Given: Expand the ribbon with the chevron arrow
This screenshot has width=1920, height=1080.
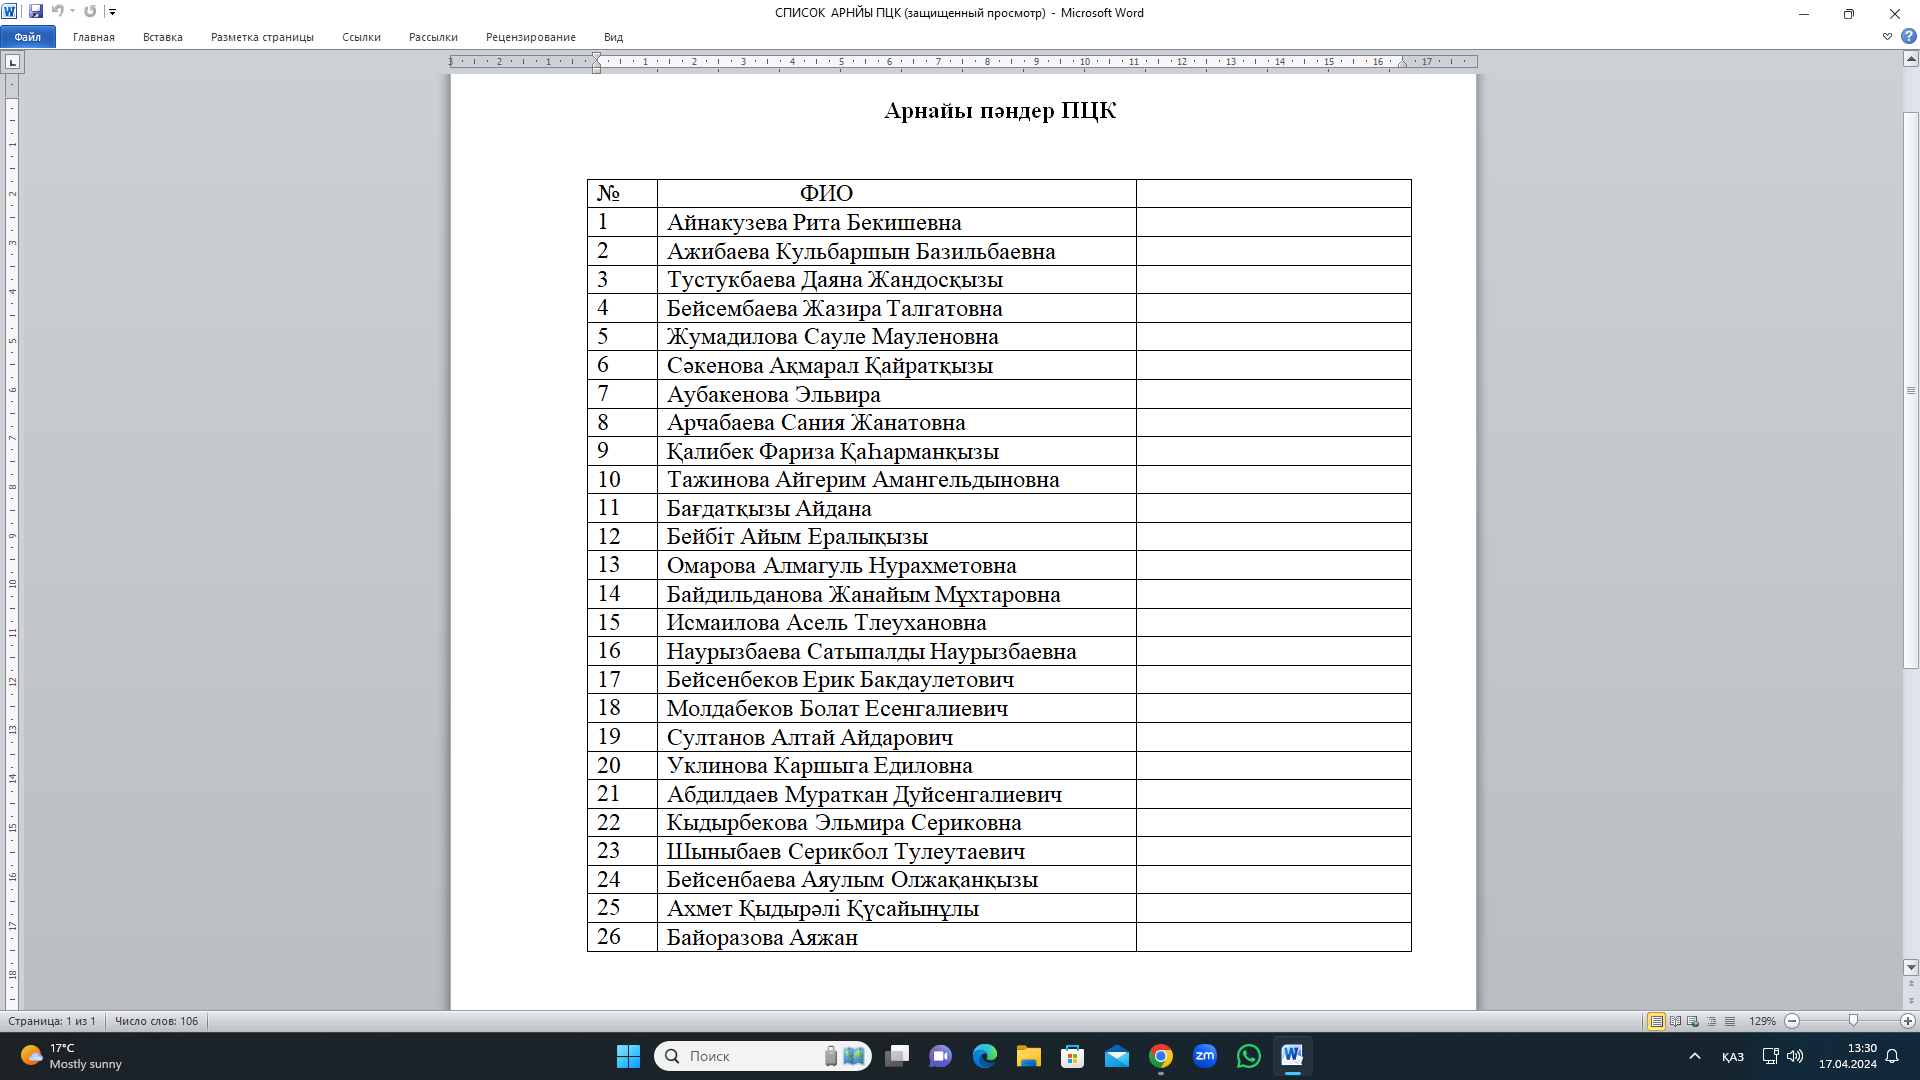Looking at the screenshot, I should tap(1887, 36).
